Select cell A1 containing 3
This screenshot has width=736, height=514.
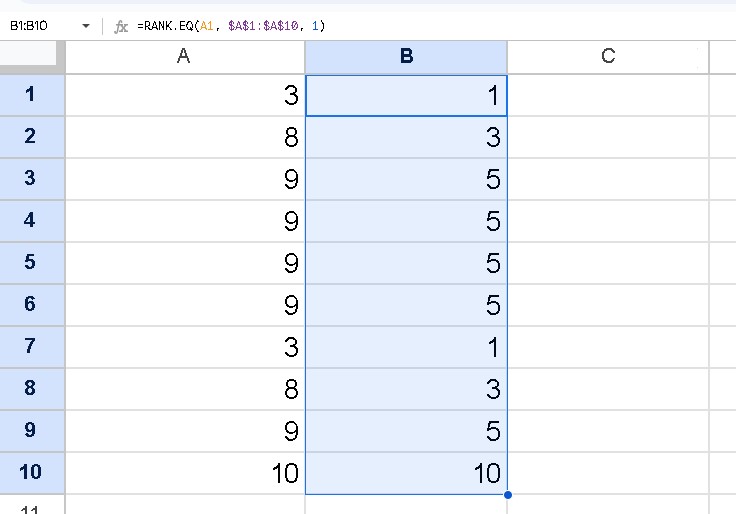pos(184,95)
